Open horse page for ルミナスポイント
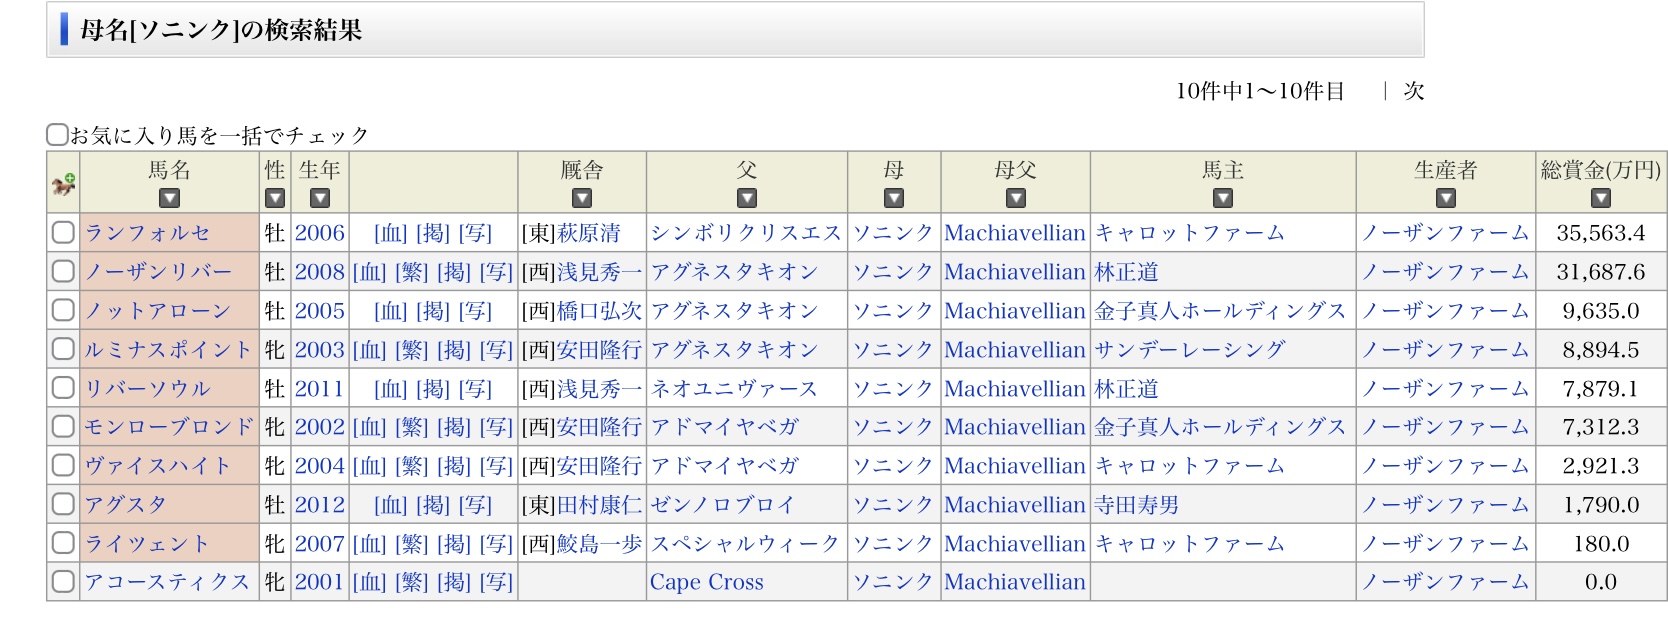This screenshot has width=1668, height=624. pyautogui.click(x=168, y=350)
